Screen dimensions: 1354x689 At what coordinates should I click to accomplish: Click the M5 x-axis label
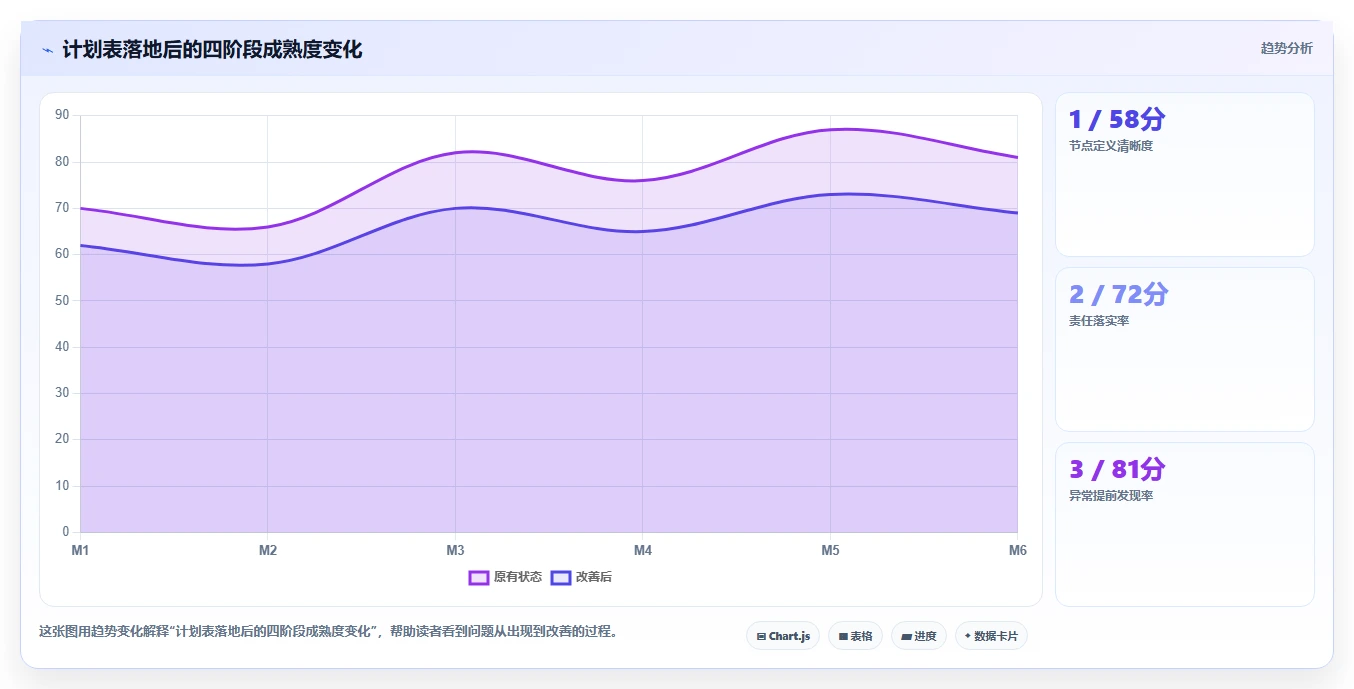(x=830, y=550)
